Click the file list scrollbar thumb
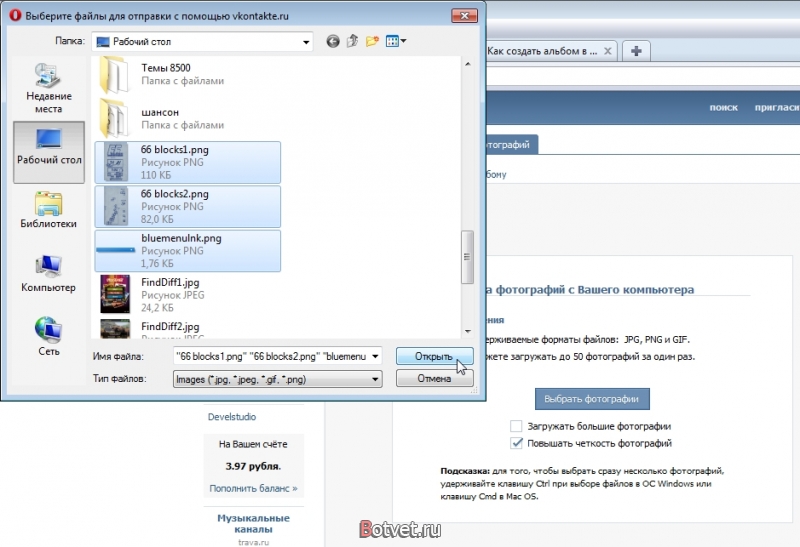Viewport: 800px width, 547px height. point(467,257)
